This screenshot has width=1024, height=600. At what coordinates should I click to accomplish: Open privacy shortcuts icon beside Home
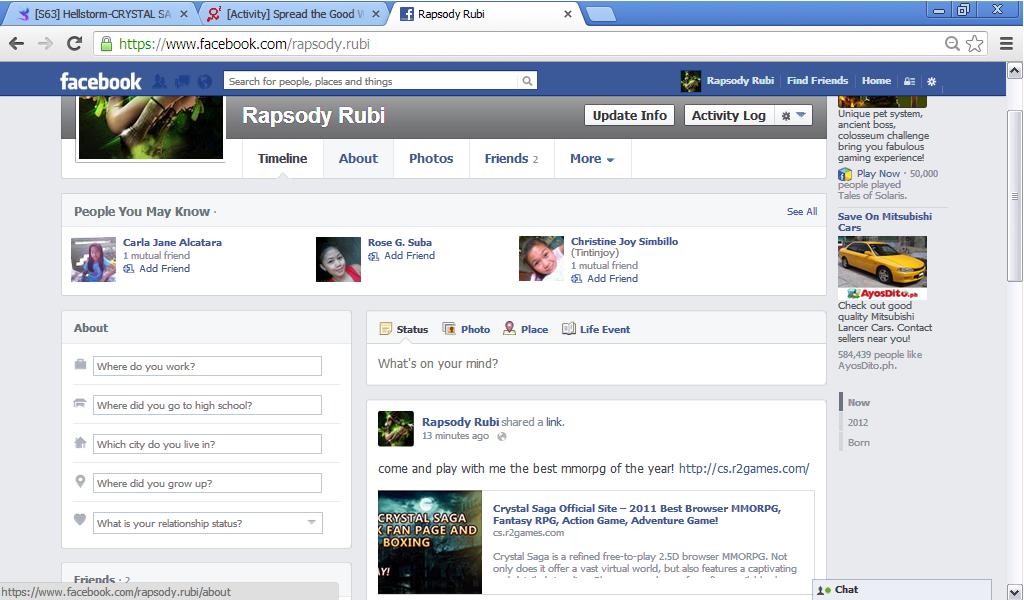point(909,82)
